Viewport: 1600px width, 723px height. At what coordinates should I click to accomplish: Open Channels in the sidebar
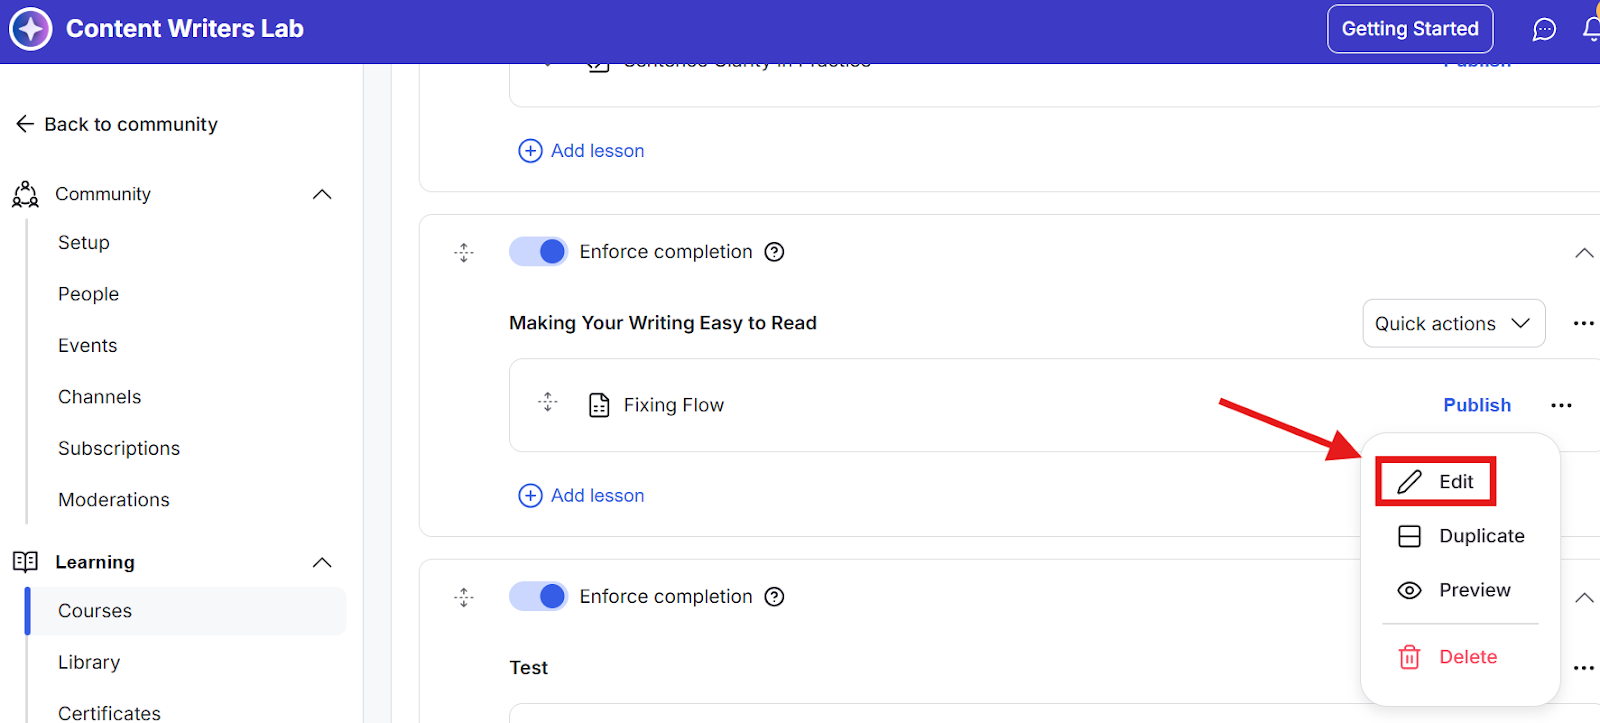[x=99, y=397]
